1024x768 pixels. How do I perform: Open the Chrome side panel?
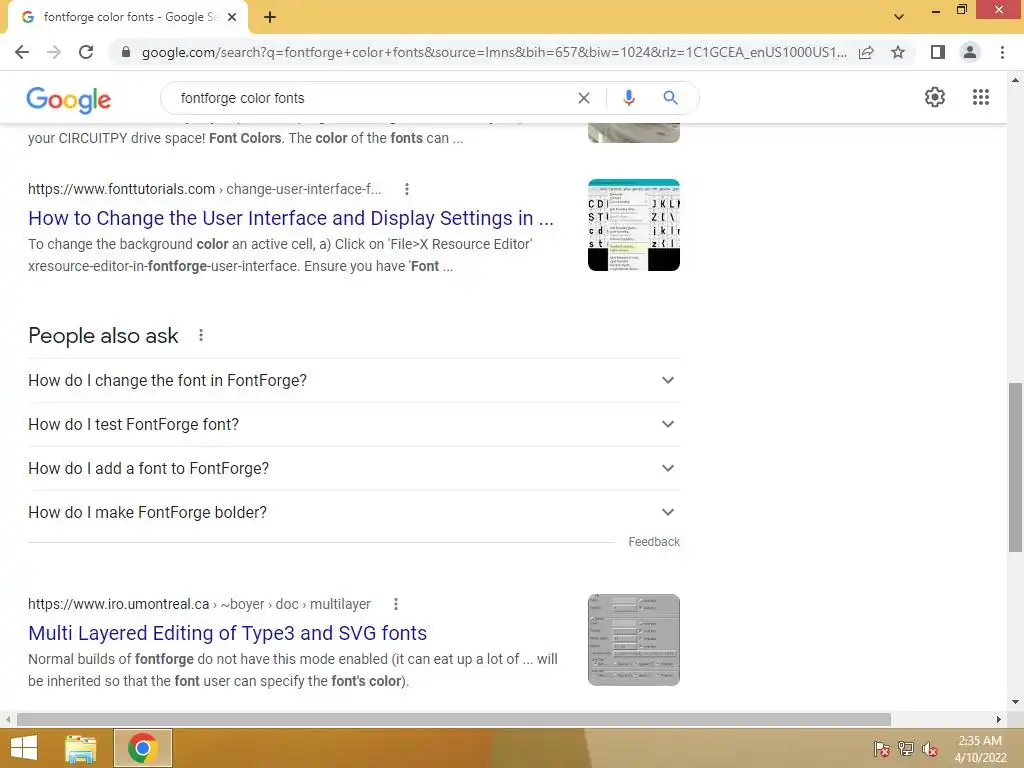[938, 52]
